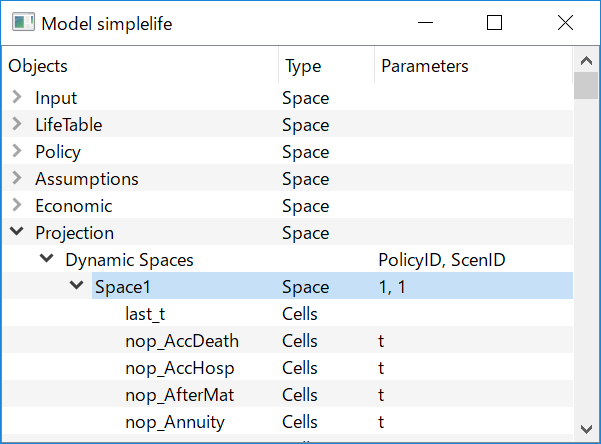The image size is (601, 444).
Task: Collapse the Space1 node
Action: point(76,285)
